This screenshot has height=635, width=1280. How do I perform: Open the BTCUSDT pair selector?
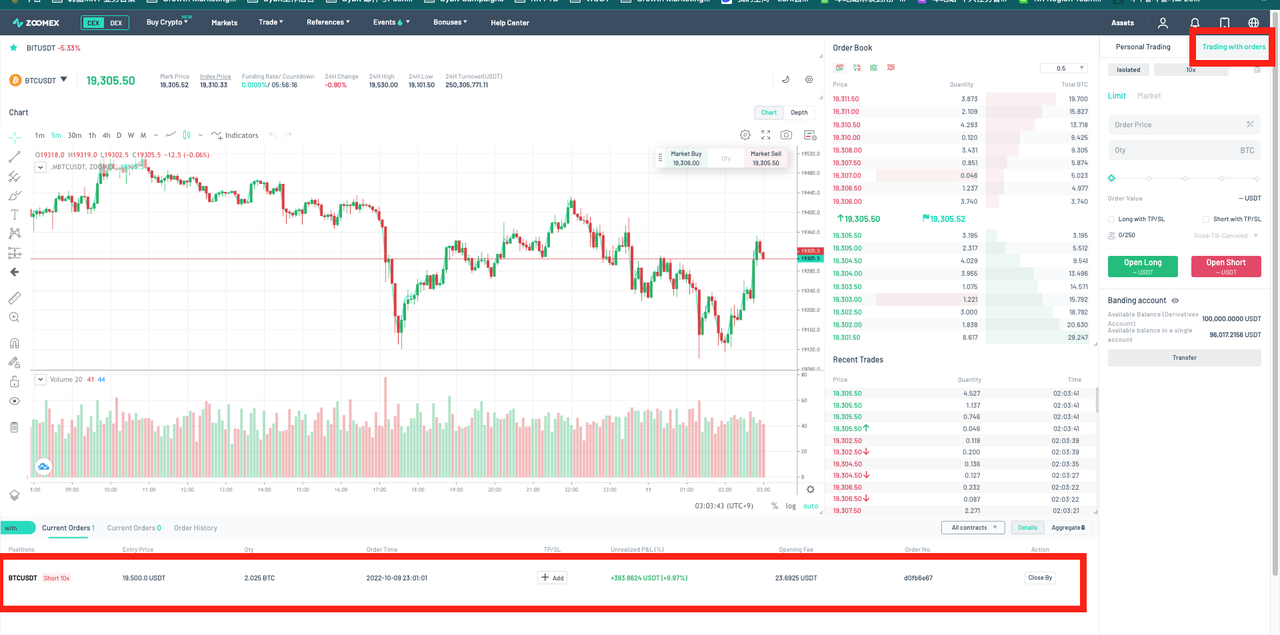point(42,79)
